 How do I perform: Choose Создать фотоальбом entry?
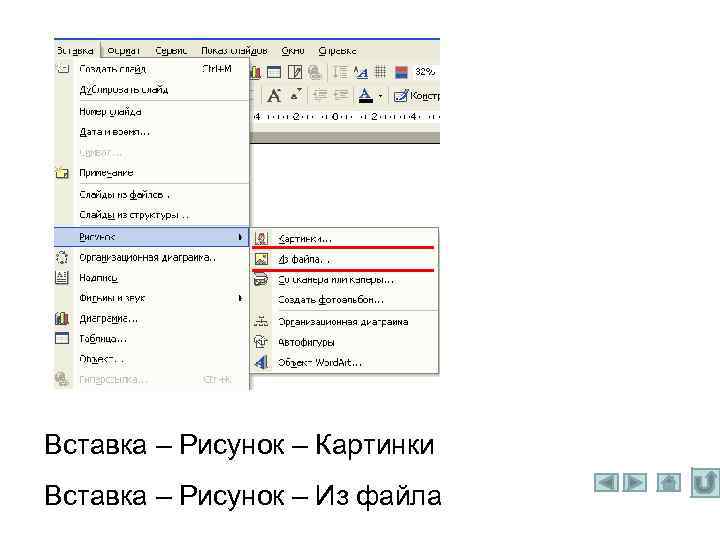pos(344,300)
